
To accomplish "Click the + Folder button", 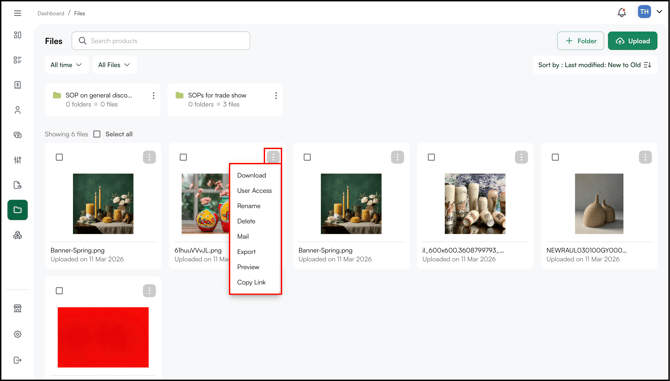I will click(580, 41).
